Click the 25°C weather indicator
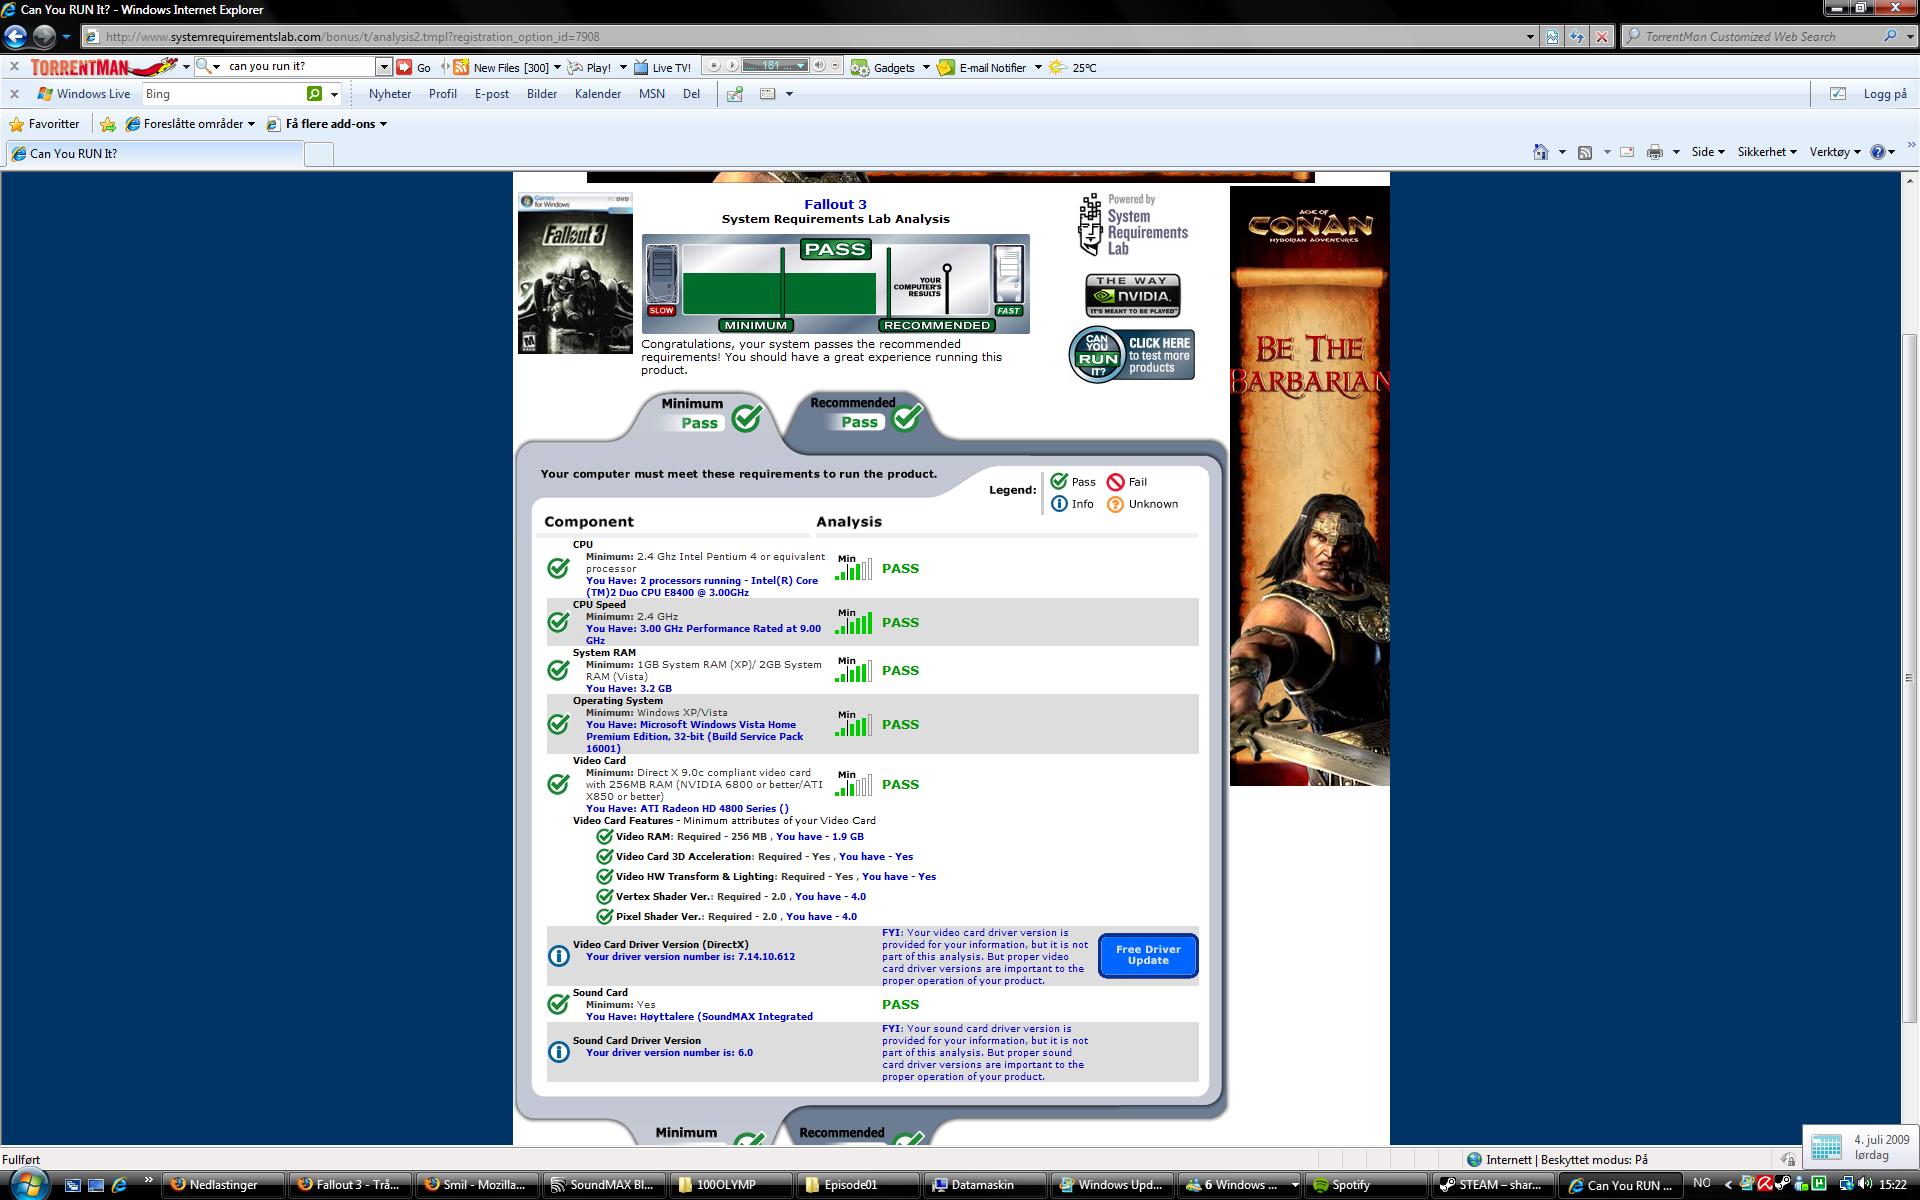Screen dimensions: 1920x1200 tap(1073, 67)
